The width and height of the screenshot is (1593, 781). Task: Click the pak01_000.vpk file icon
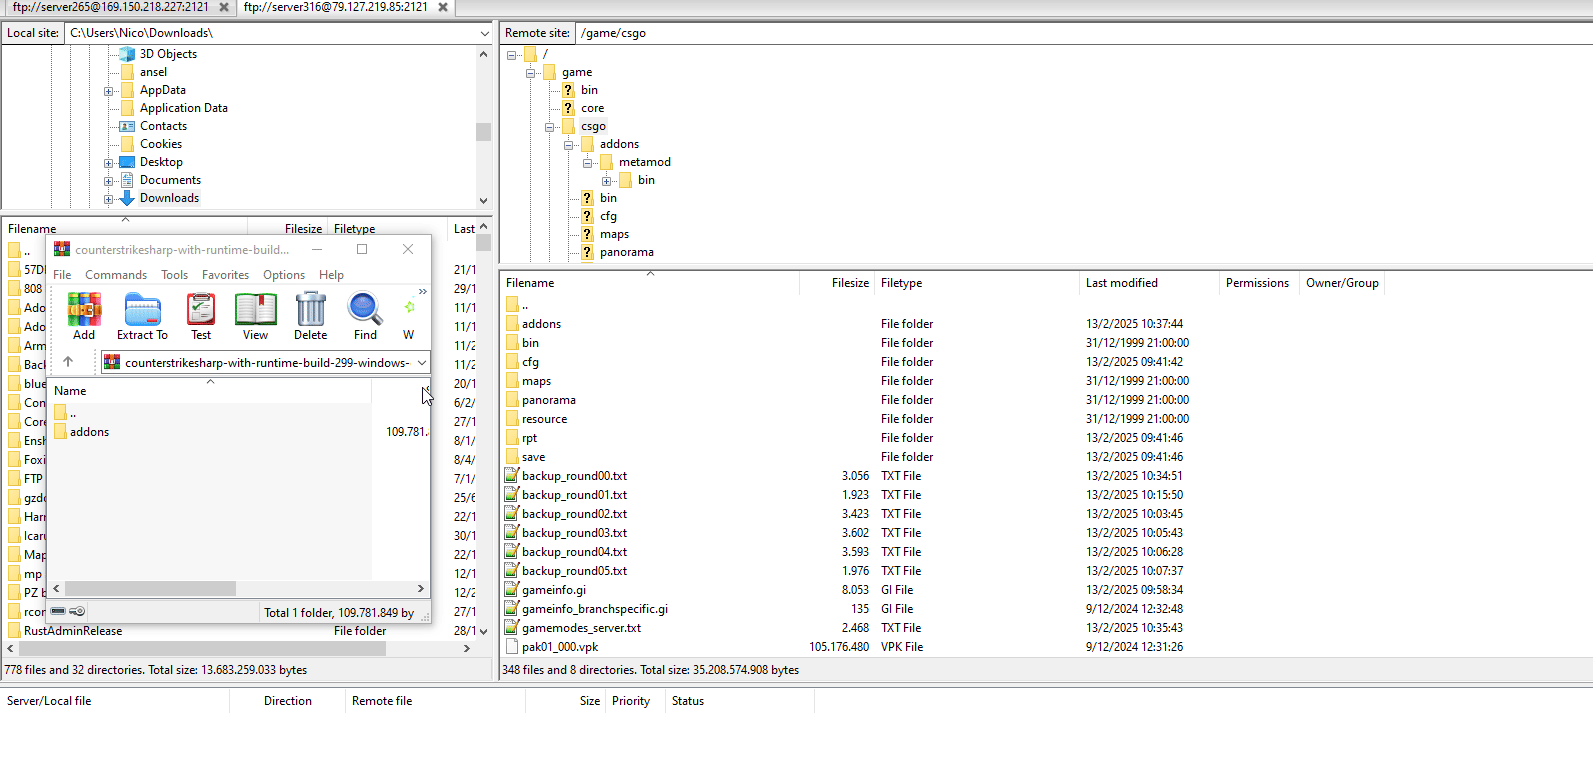[512, 647]
